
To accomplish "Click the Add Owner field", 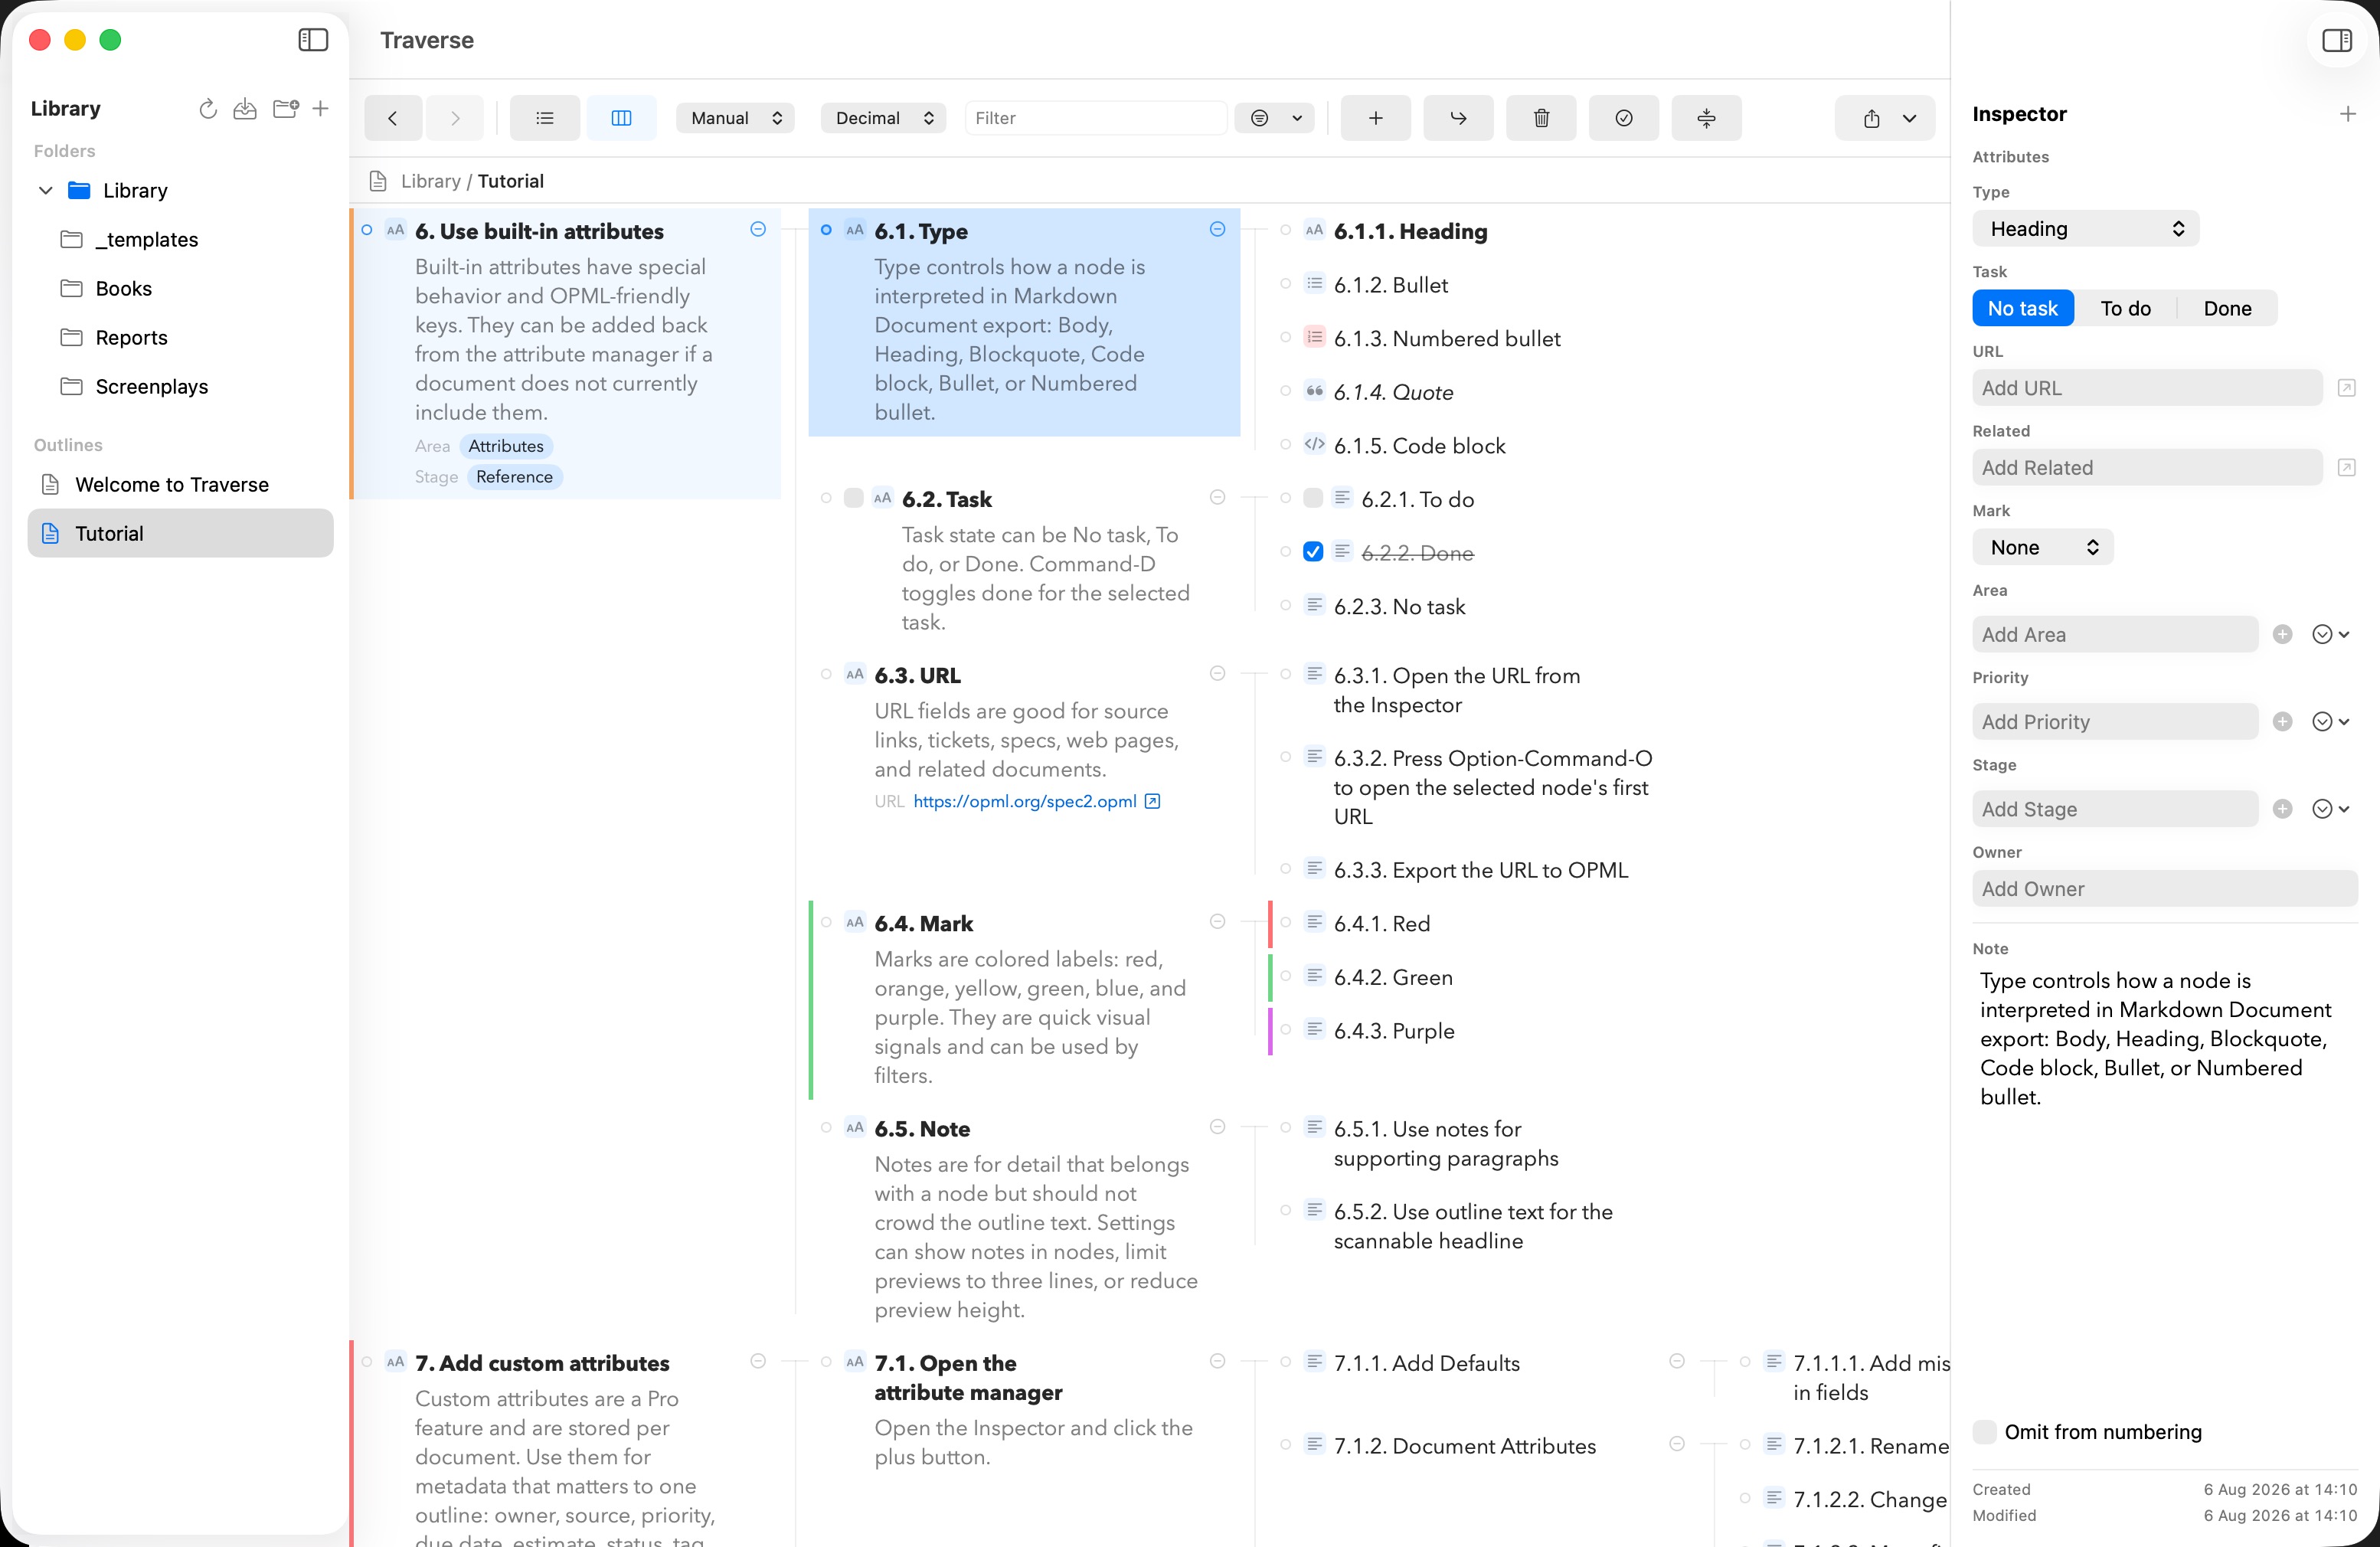I will pos(2165,889).
